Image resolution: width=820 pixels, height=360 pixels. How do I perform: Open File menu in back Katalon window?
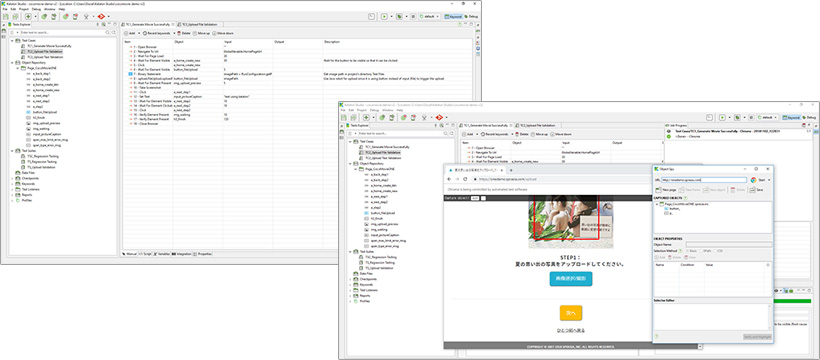pyautogui.click(x=5, y=9)
